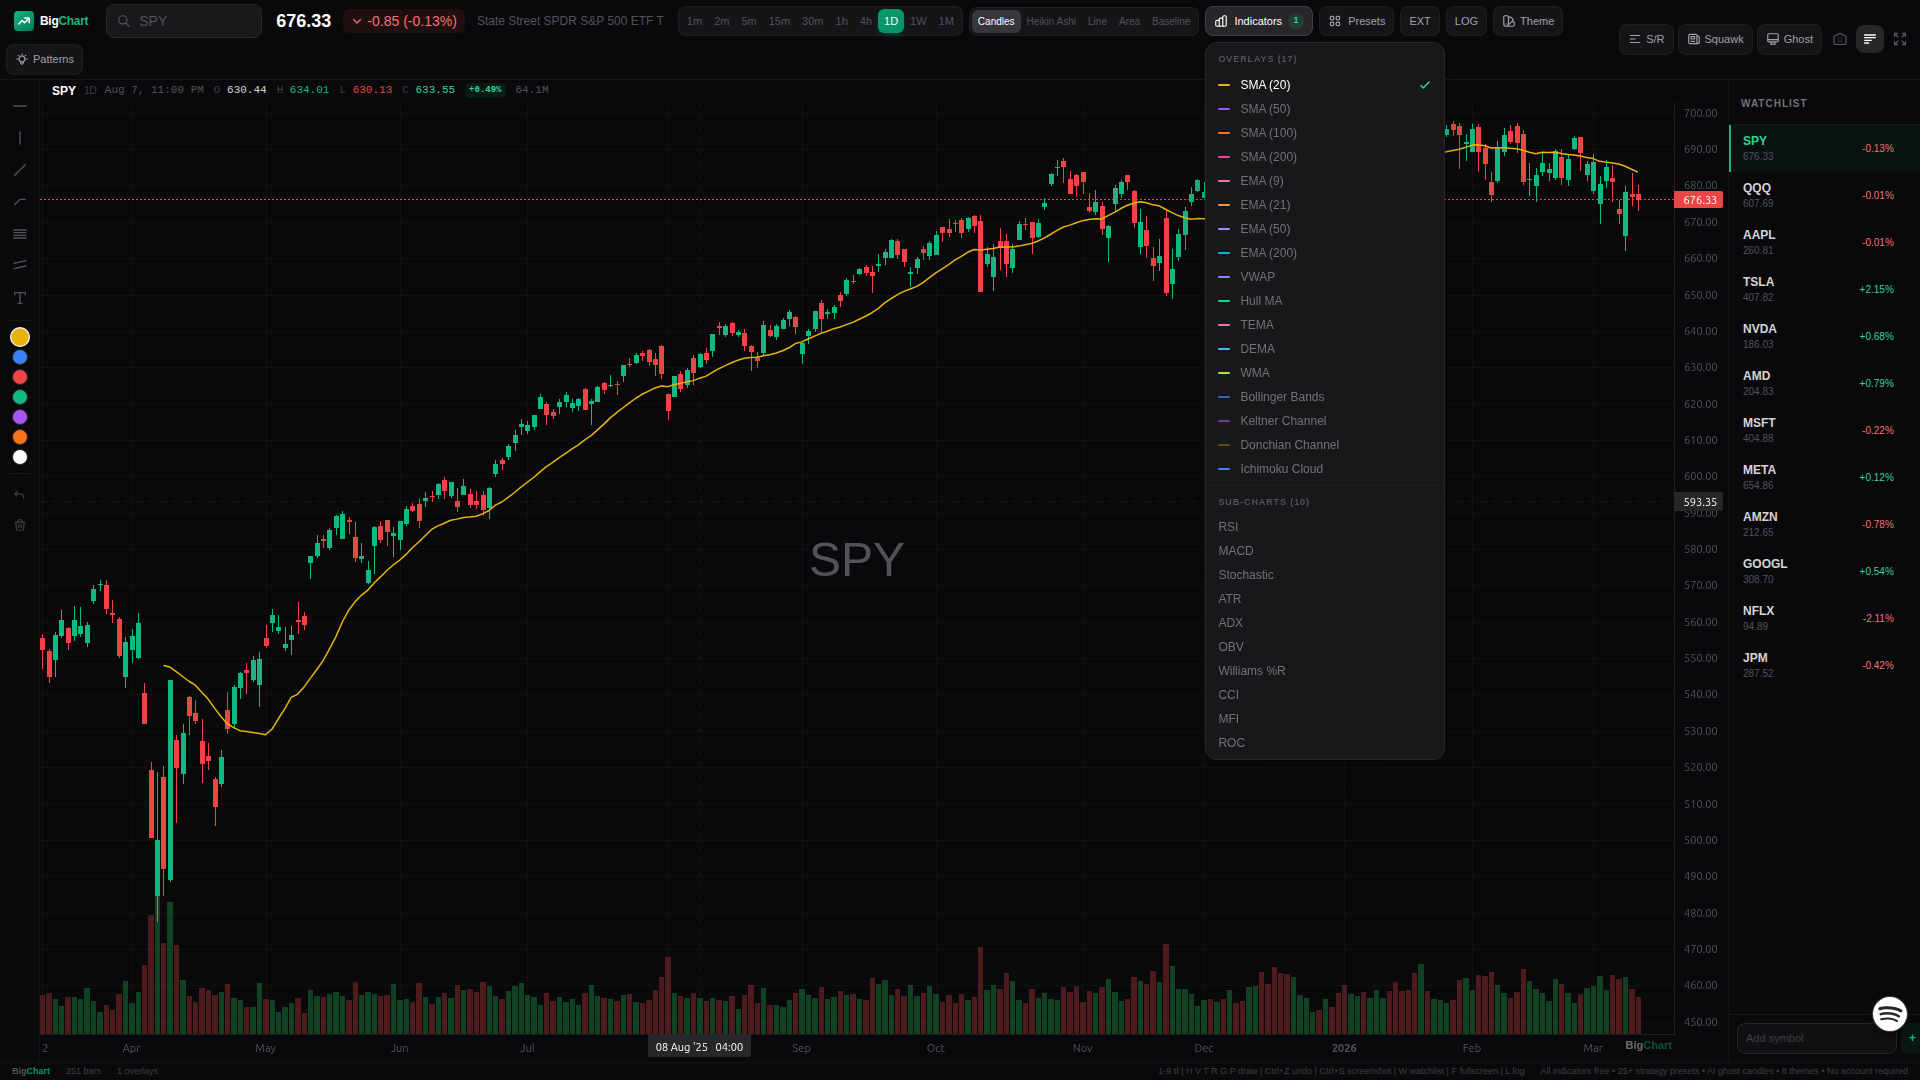This screenshot has width=1920, height=1080.
Task: Select the text annotation tool
Action: (19, 297)
